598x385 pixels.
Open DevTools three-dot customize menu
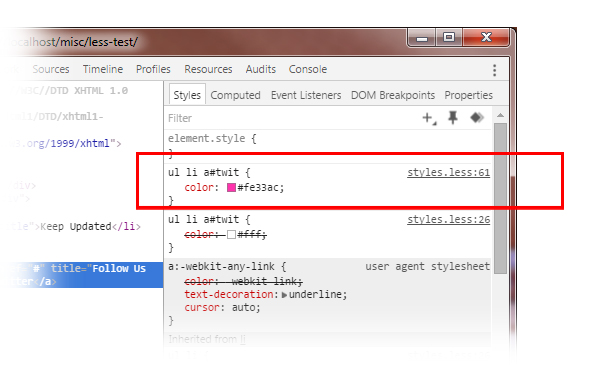click(495, 70)
